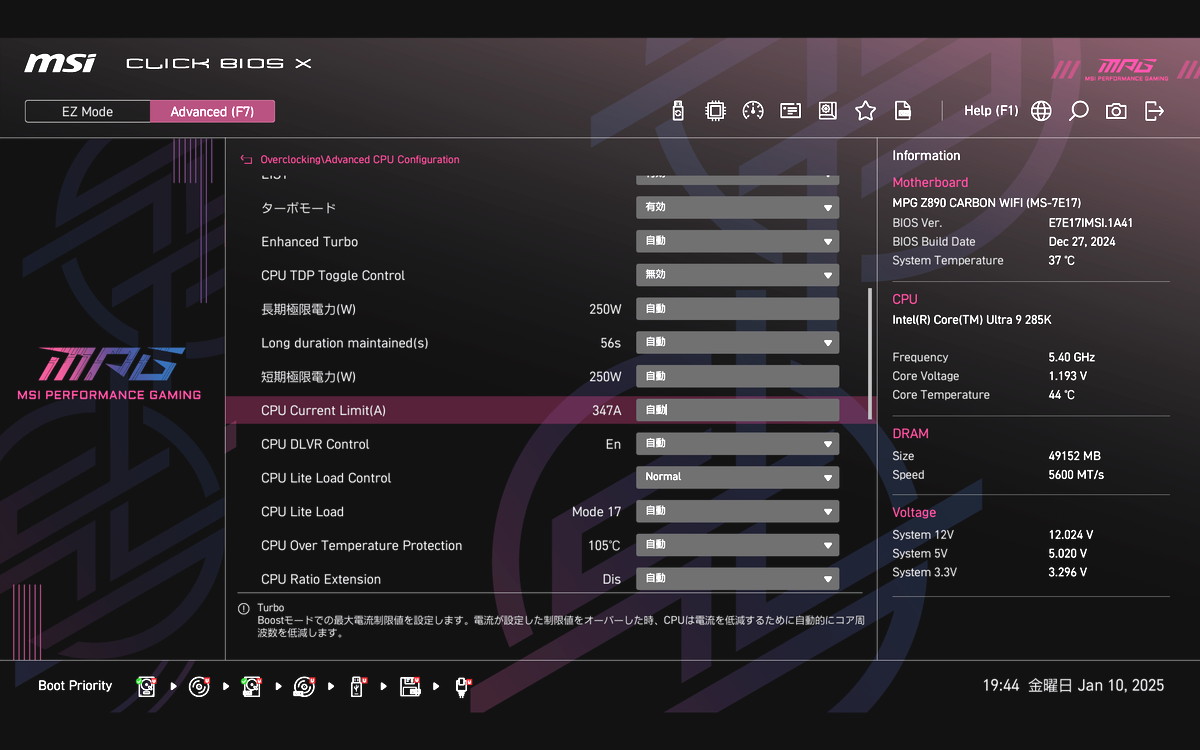Open the motherboard hardware monitor icon

[828, 111]
